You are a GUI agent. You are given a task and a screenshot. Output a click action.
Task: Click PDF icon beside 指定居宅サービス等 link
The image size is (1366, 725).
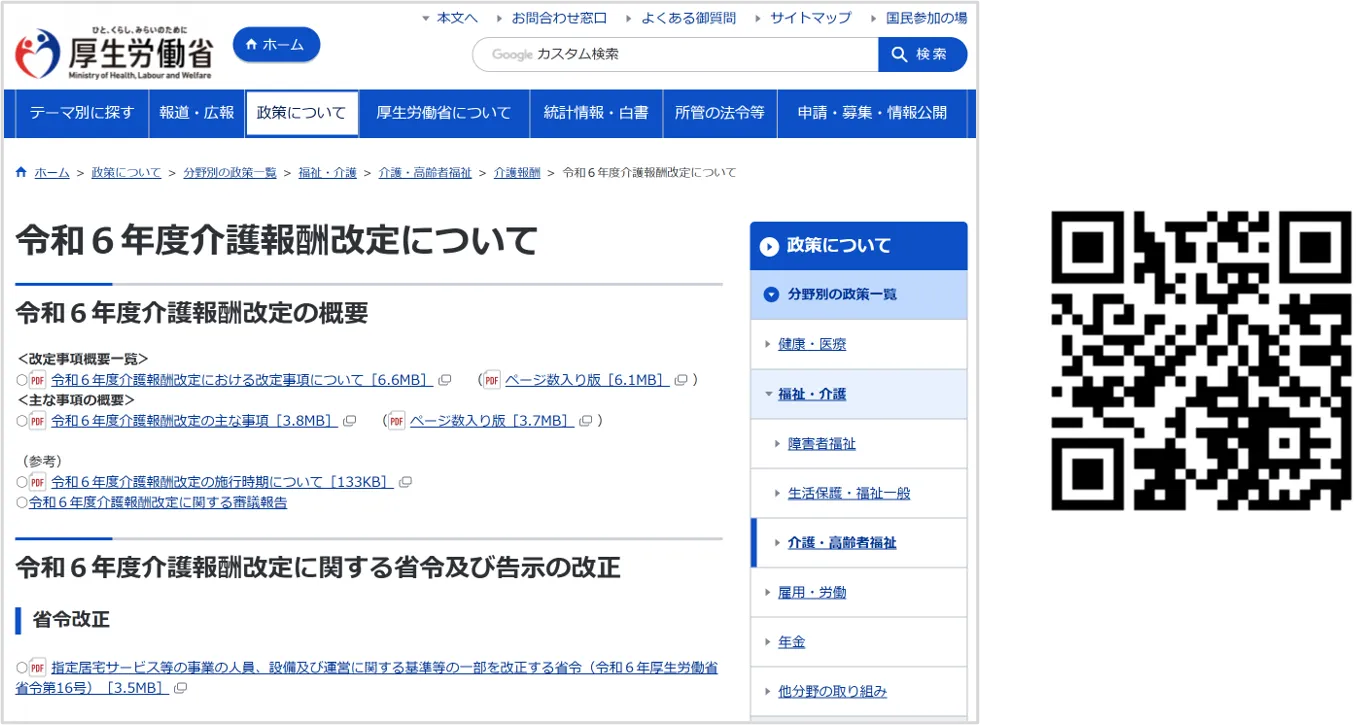tap(38, 668)
